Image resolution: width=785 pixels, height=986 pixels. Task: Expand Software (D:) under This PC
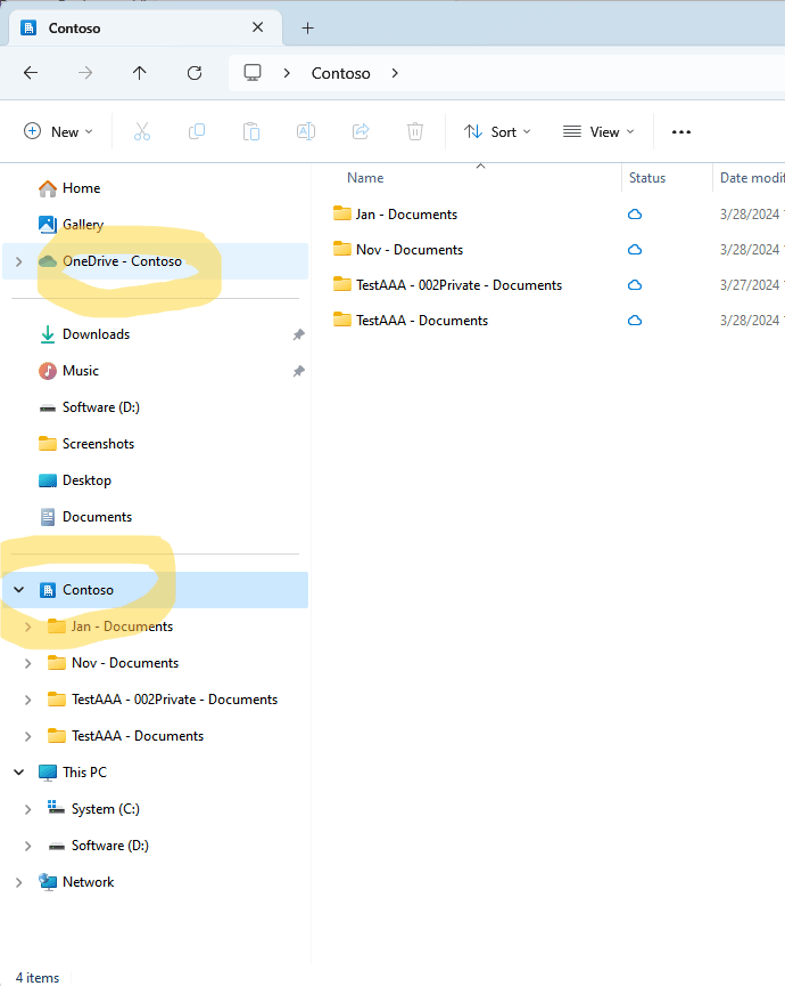tap(28, 845)
